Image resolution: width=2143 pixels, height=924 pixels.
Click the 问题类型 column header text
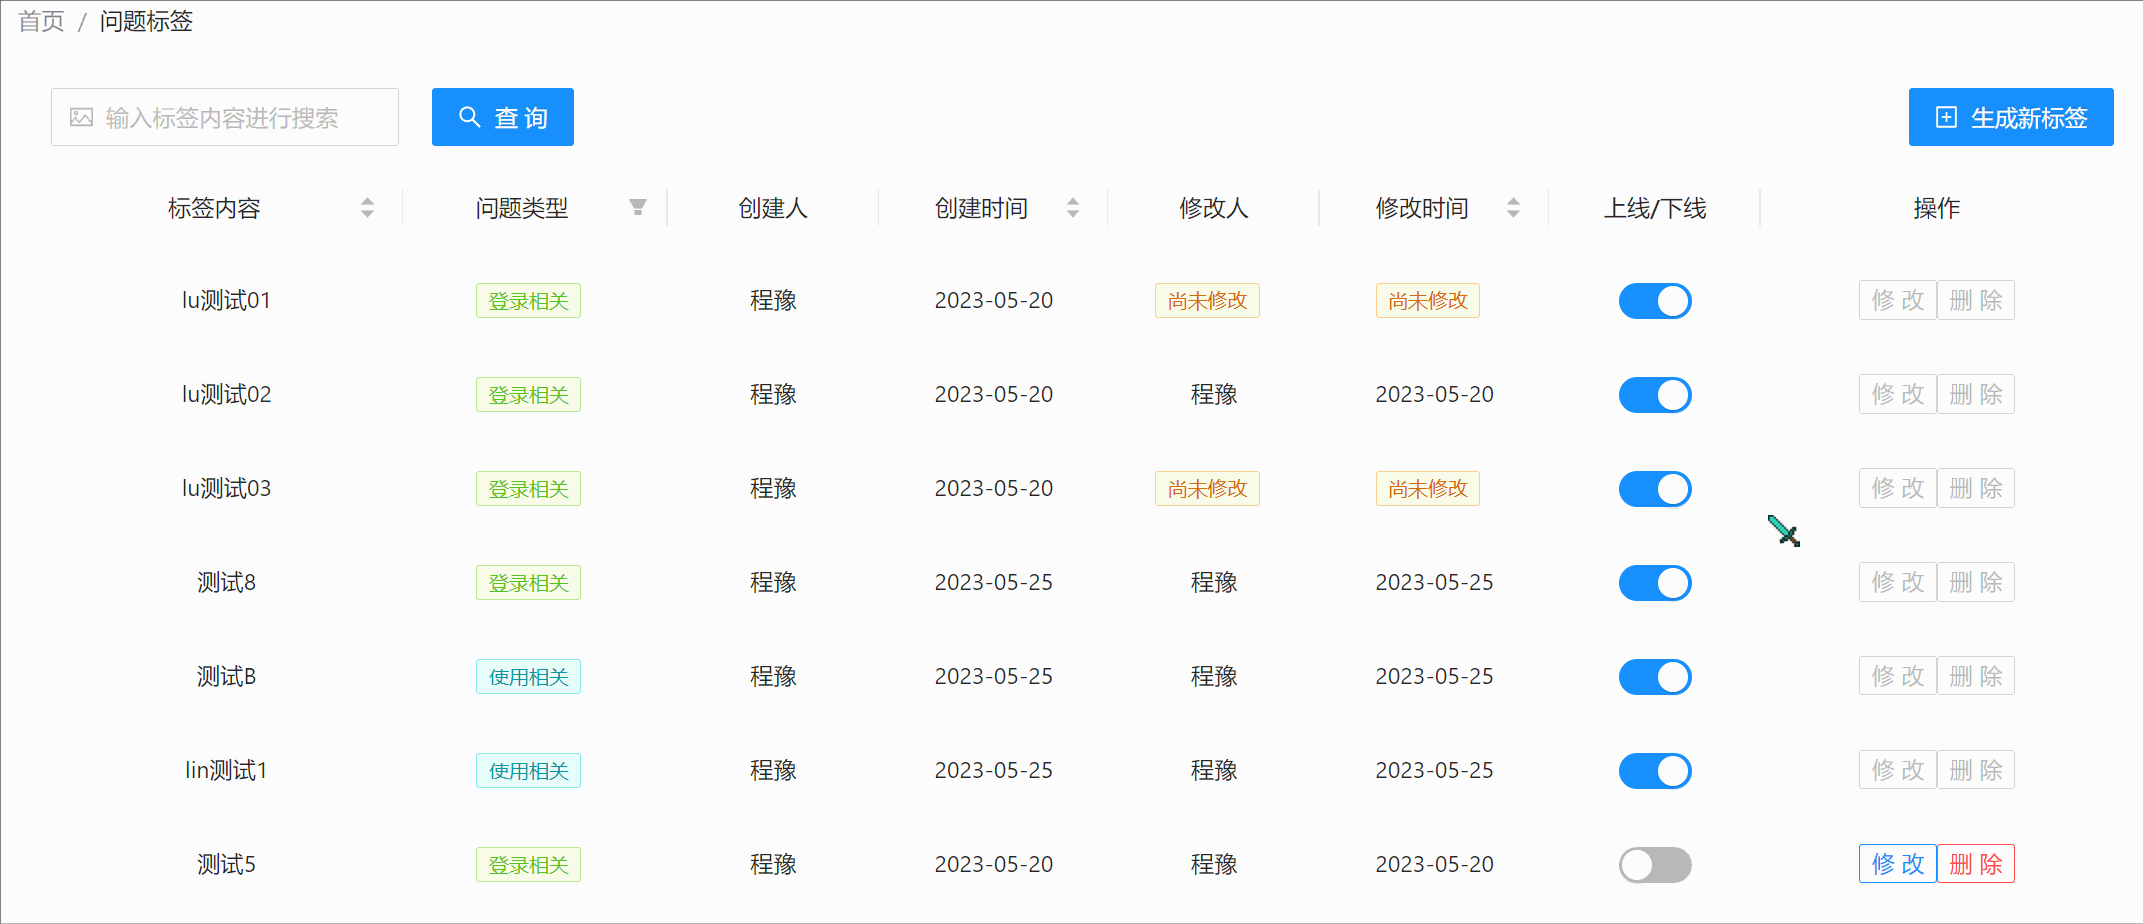coord(522,208)
